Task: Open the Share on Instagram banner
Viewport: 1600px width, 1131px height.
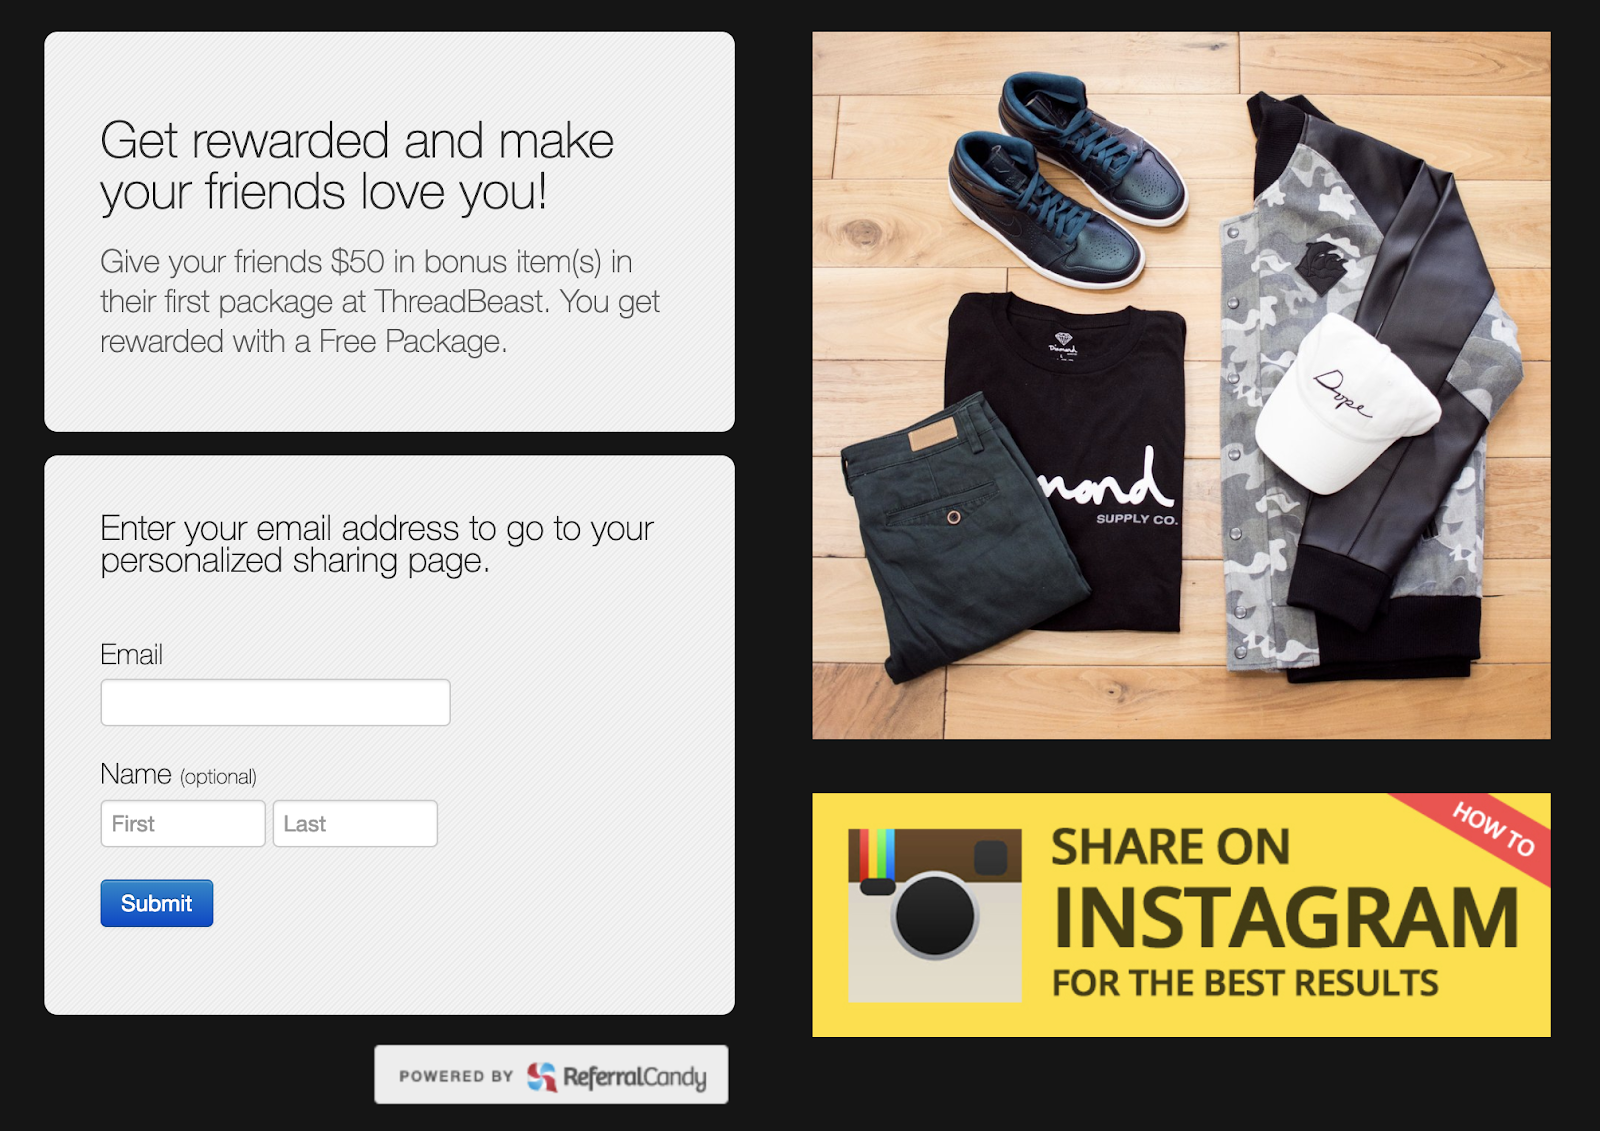Action: coord(1181,915)
